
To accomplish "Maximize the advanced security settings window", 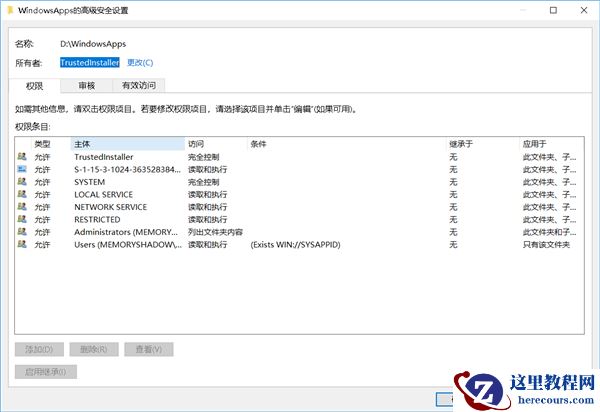I will pos(553,10).
